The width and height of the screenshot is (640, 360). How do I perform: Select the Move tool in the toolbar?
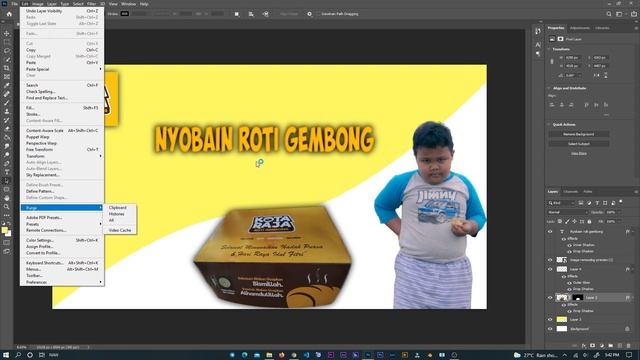[x=7, y=33]
